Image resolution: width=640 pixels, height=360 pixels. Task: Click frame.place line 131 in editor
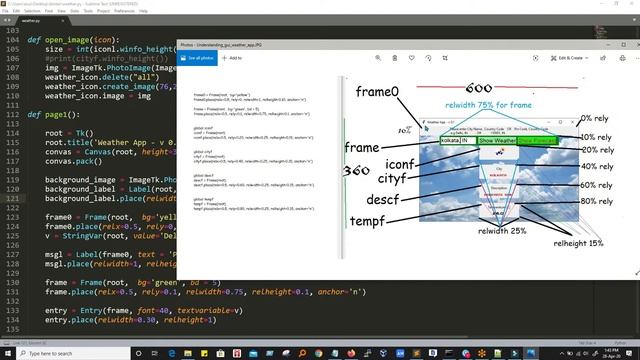pos(205,292)
